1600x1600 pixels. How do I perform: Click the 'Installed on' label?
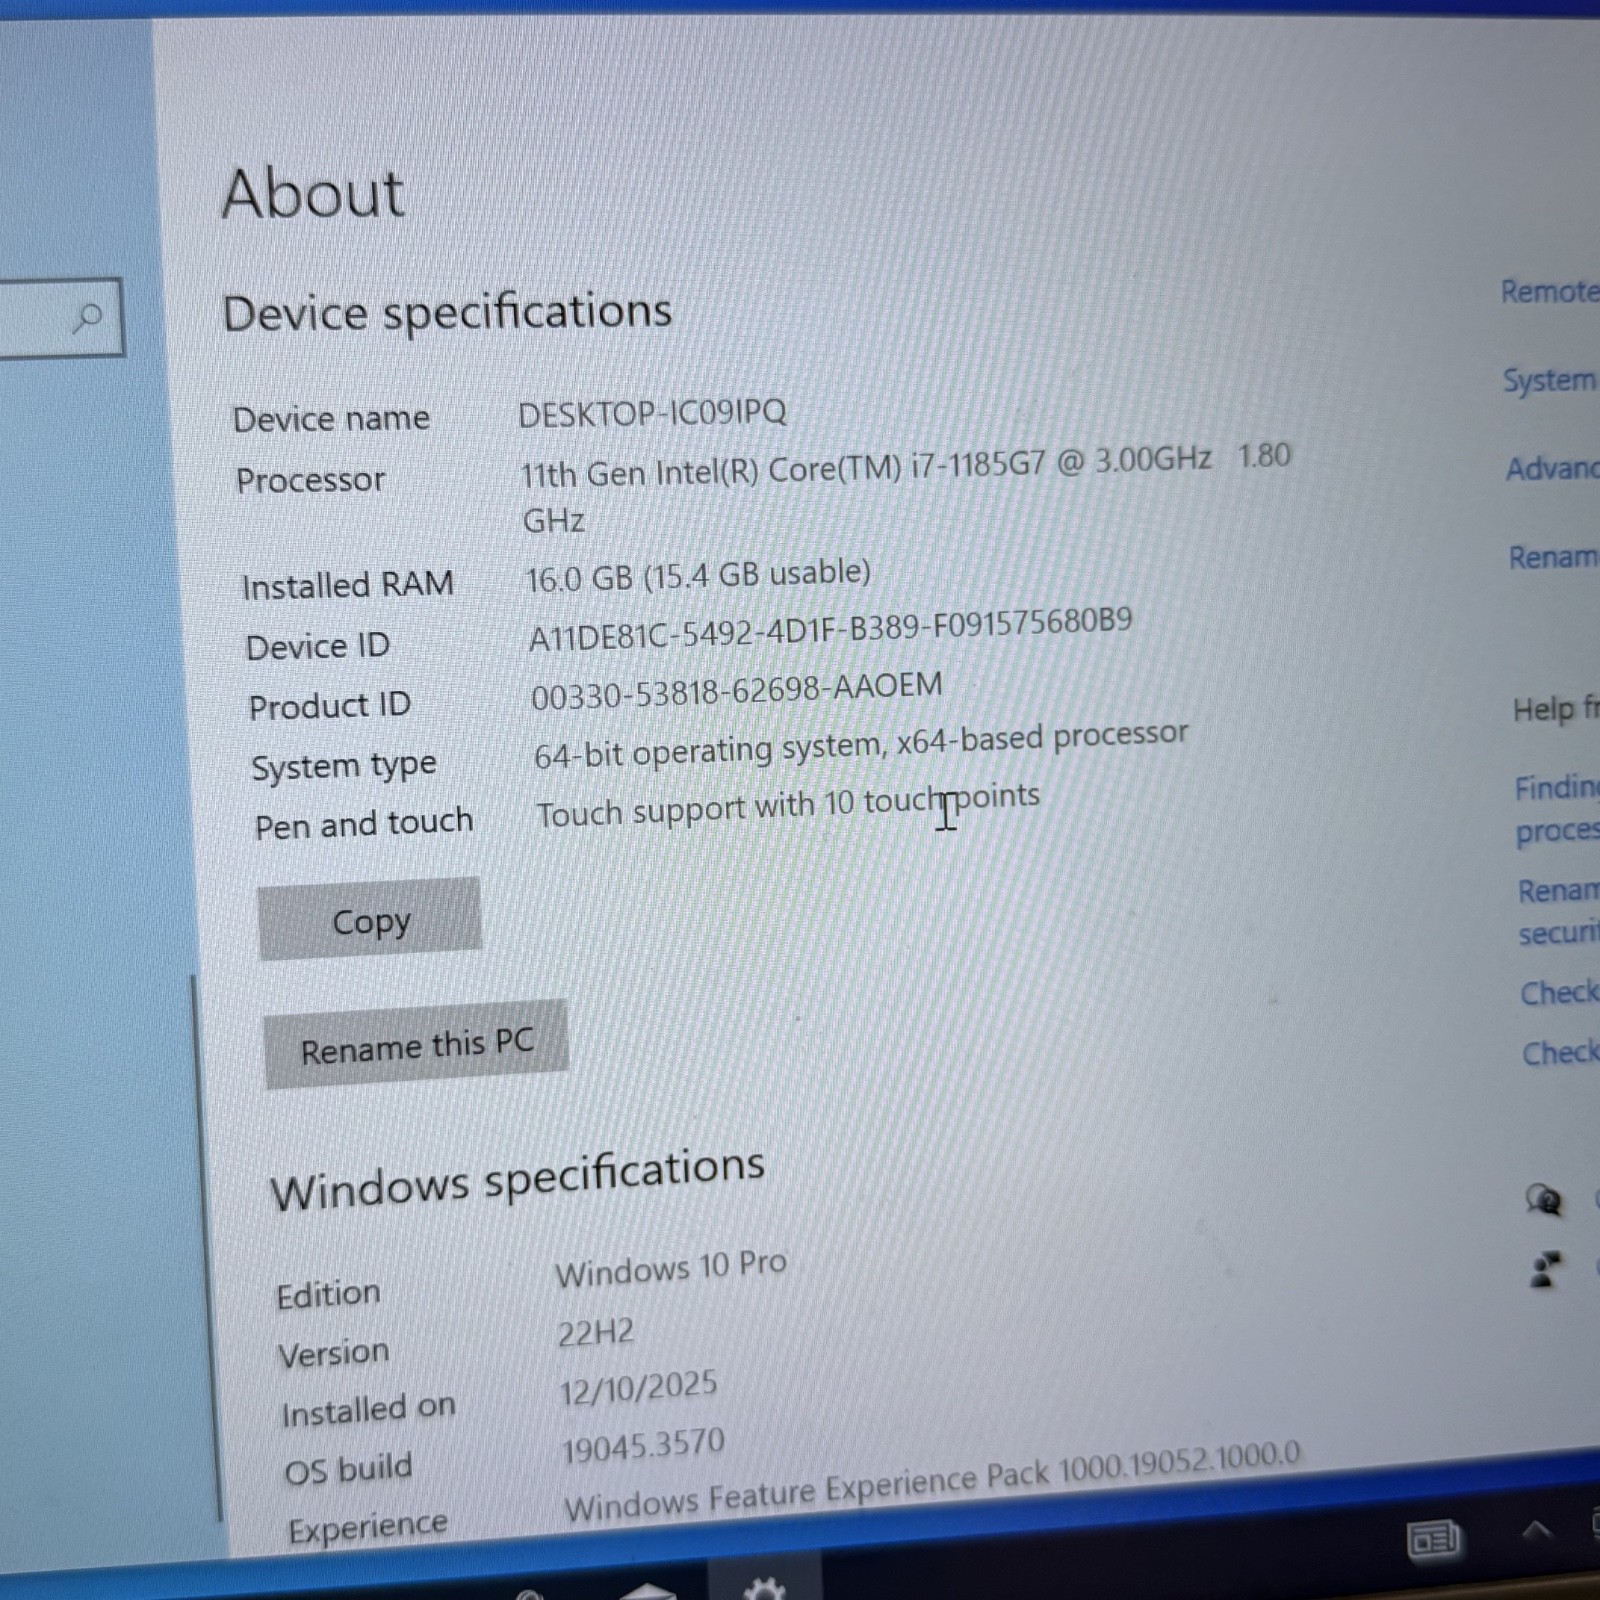pos(368,1411)
